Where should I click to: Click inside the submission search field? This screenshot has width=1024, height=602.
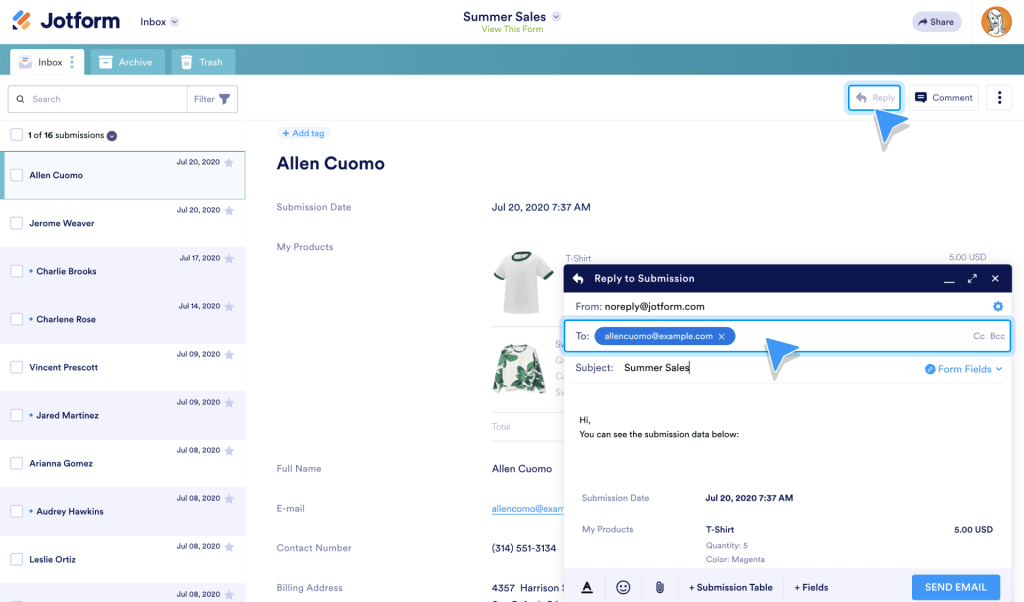(100, 99)
